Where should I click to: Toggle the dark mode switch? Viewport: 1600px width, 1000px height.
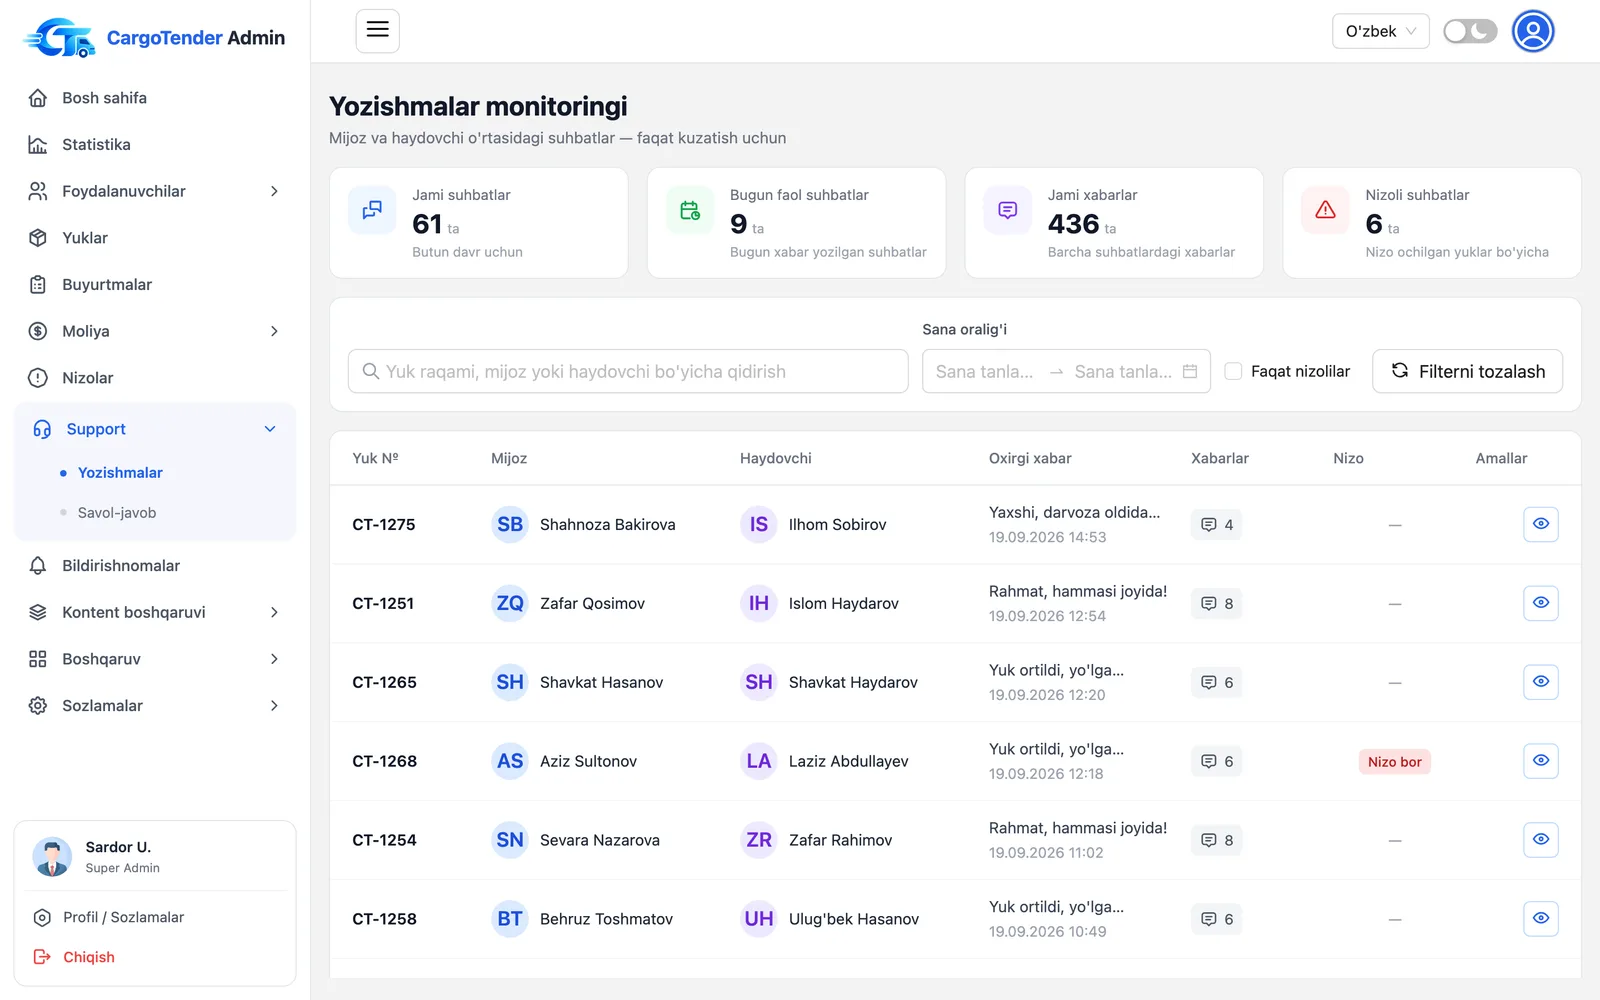tap(1470, 31)
